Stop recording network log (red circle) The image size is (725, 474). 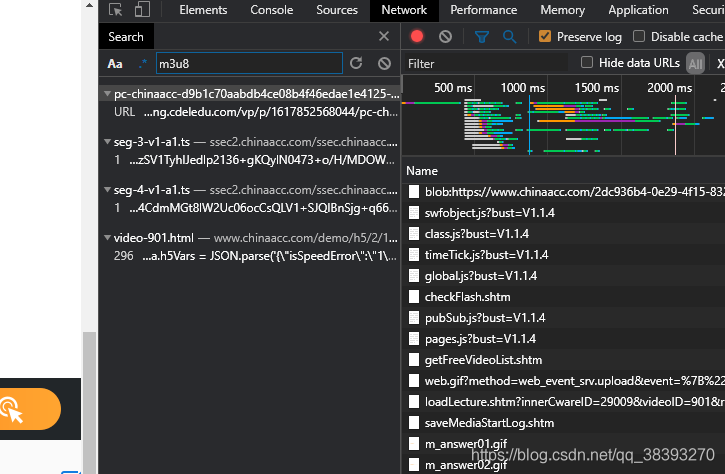[417, 36]
